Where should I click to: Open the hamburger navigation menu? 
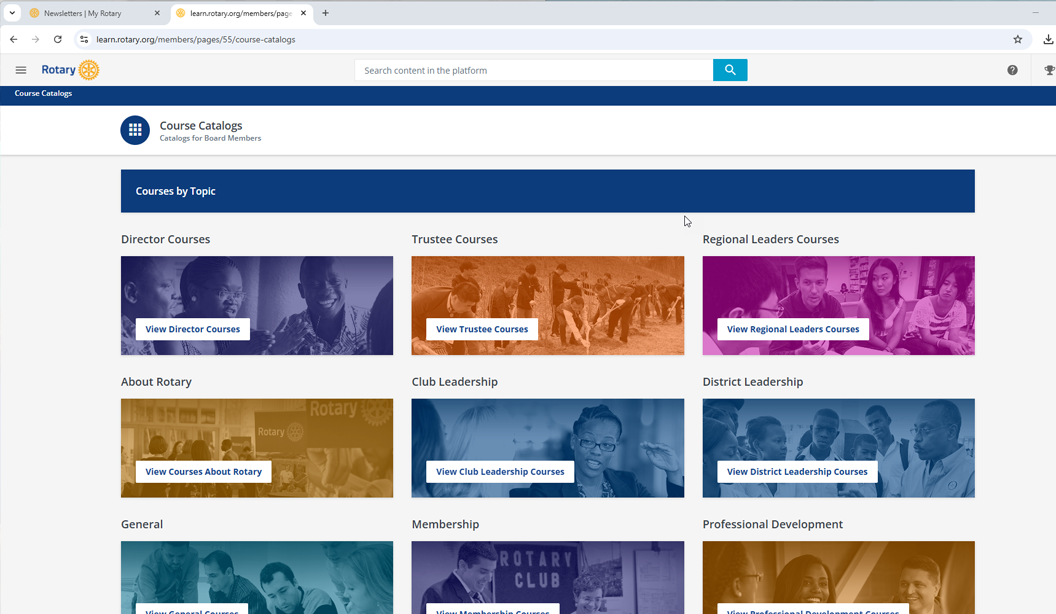click(x=21, y=70)
